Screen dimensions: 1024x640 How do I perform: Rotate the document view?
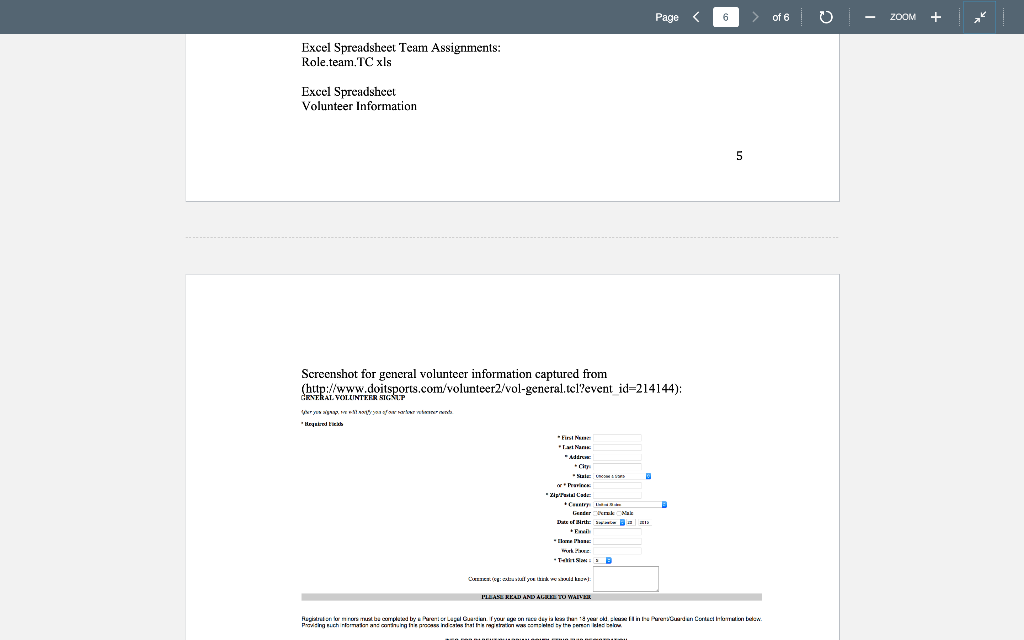(x=826, y=17)
